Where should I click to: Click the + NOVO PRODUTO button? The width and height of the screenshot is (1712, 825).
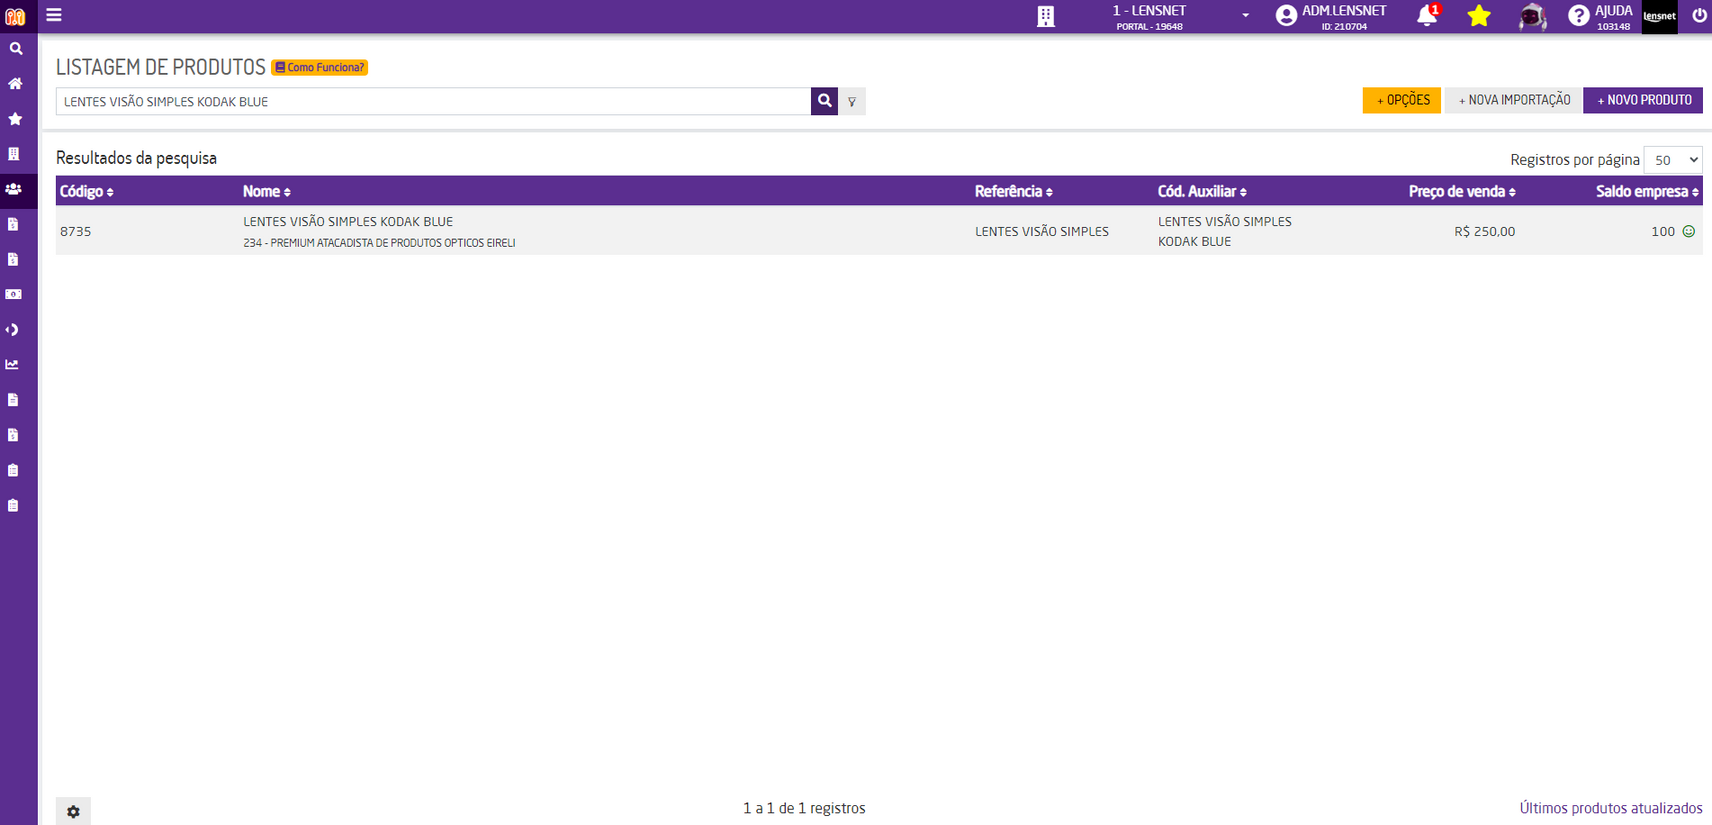(1643, 100)
